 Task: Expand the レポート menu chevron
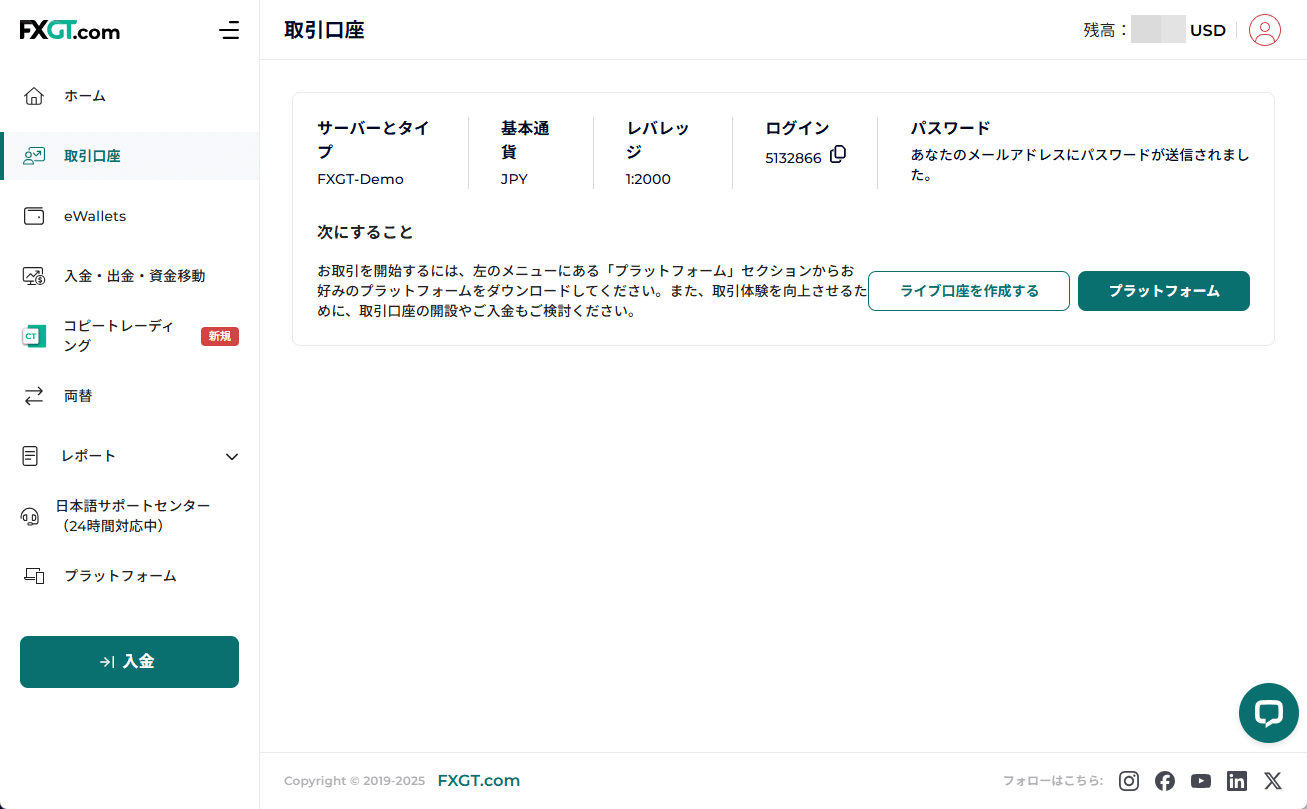pyautogui.click(x=232, y=456)
